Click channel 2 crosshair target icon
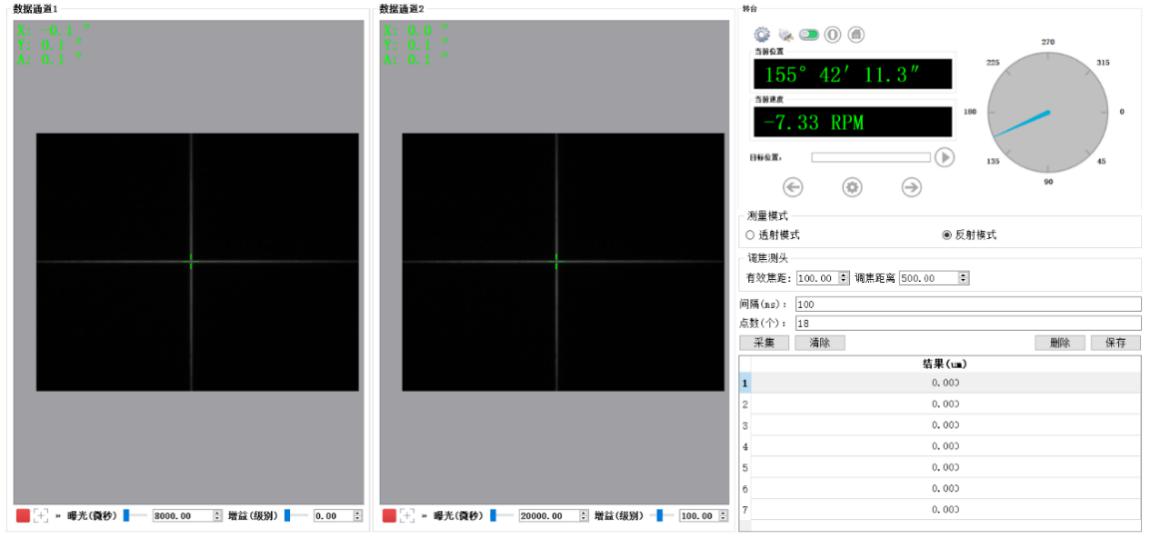 click(407, 516)
